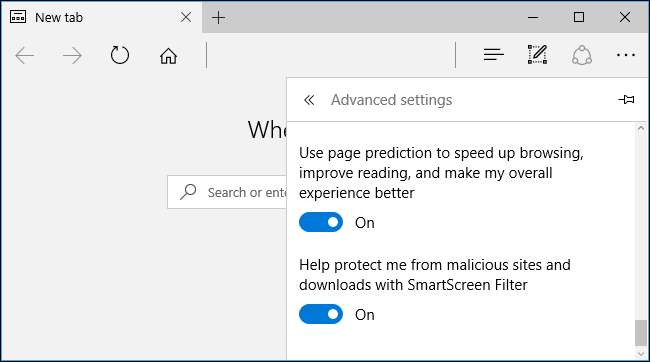Open a new tab with plus button
This screenshot has height=362, width=650.
click(218, 17)
